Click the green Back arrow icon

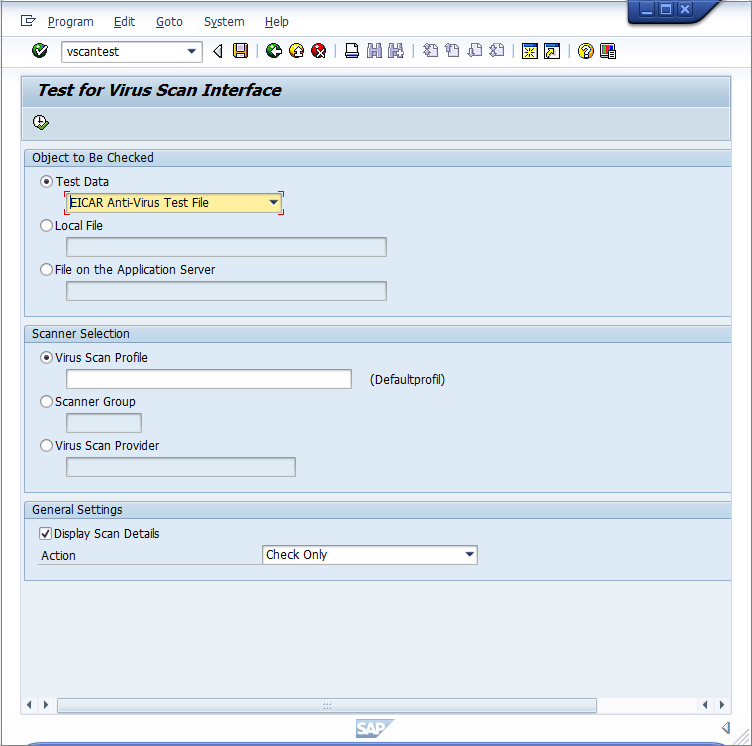pyautogui.click(x=273, y=51)
